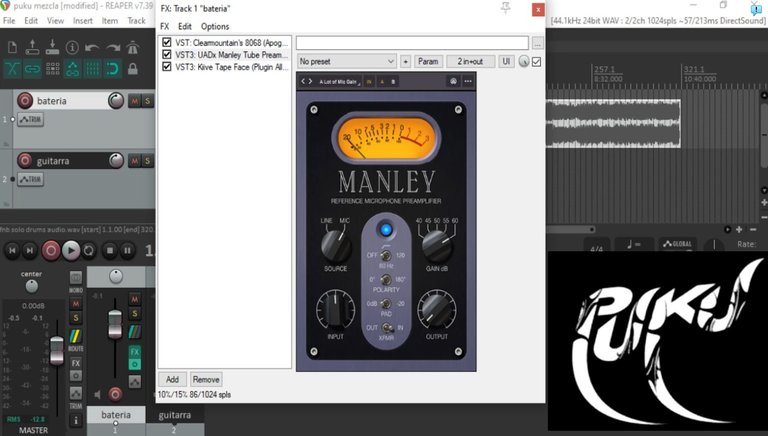Click bateria mixer strip routing stripes icon
768x436 pixels.
click(x=135, y=332)
